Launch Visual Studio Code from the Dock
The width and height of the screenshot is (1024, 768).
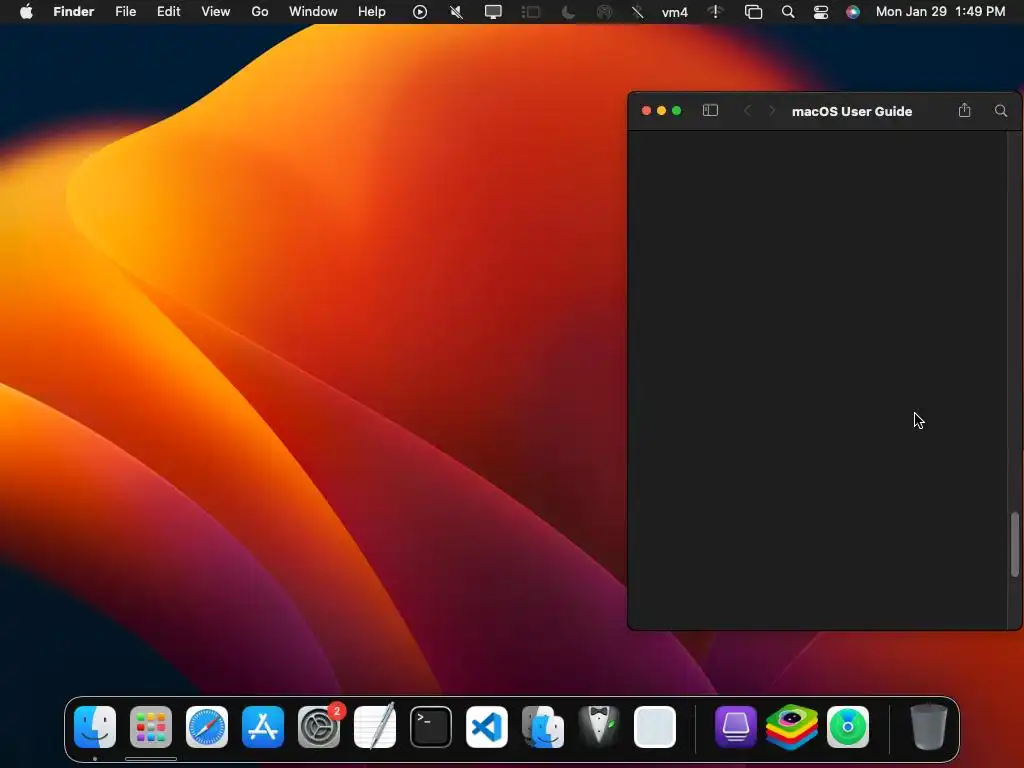point(487,727)
